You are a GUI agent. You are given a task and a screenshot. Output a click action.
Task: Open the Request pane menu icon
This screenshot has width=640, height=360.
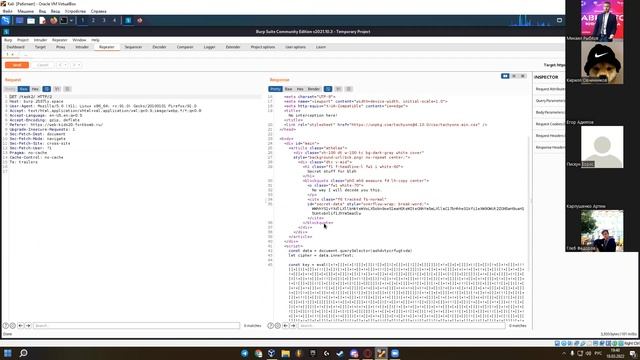(67, 89)
